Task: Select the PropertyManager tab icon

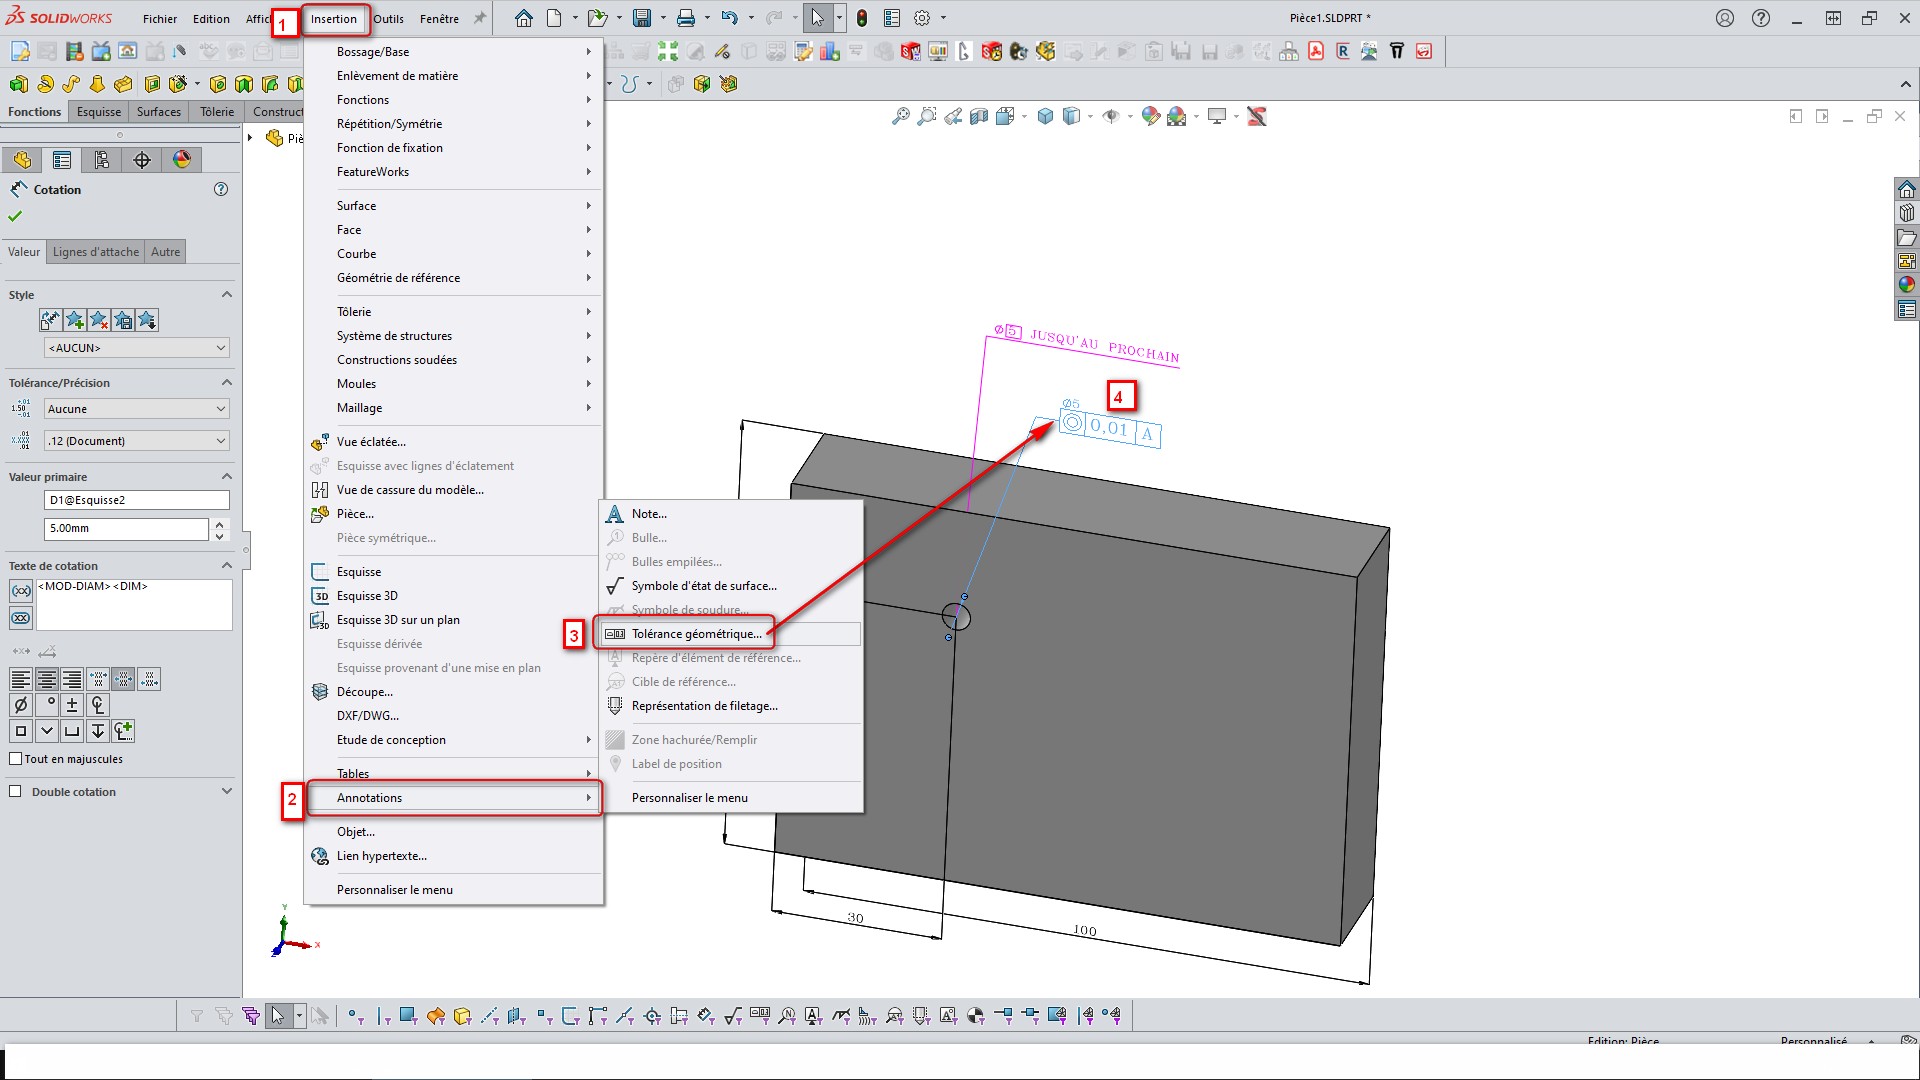Action: coord(62,160)
